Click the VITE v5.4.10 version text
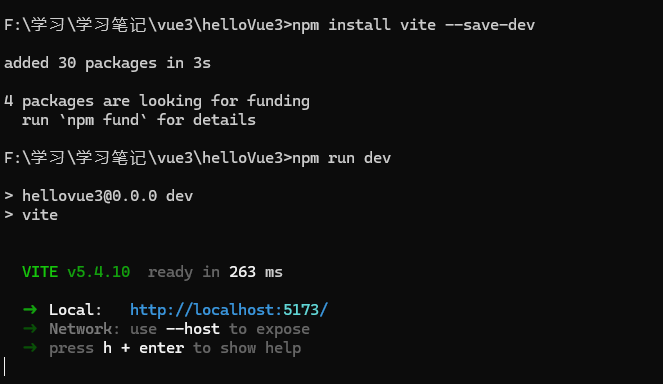 [x=76, y=272]
